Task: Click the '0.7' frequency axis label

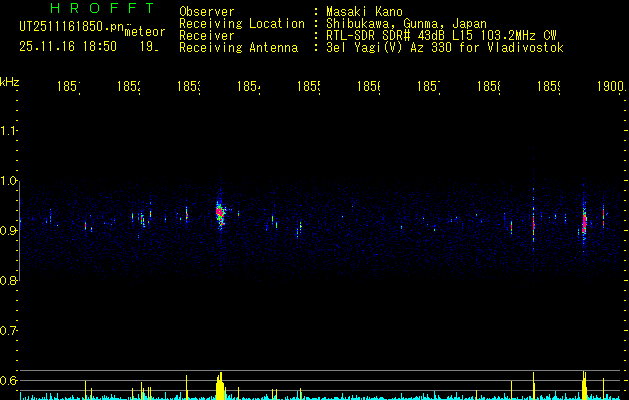Action: tap(8, 331)
